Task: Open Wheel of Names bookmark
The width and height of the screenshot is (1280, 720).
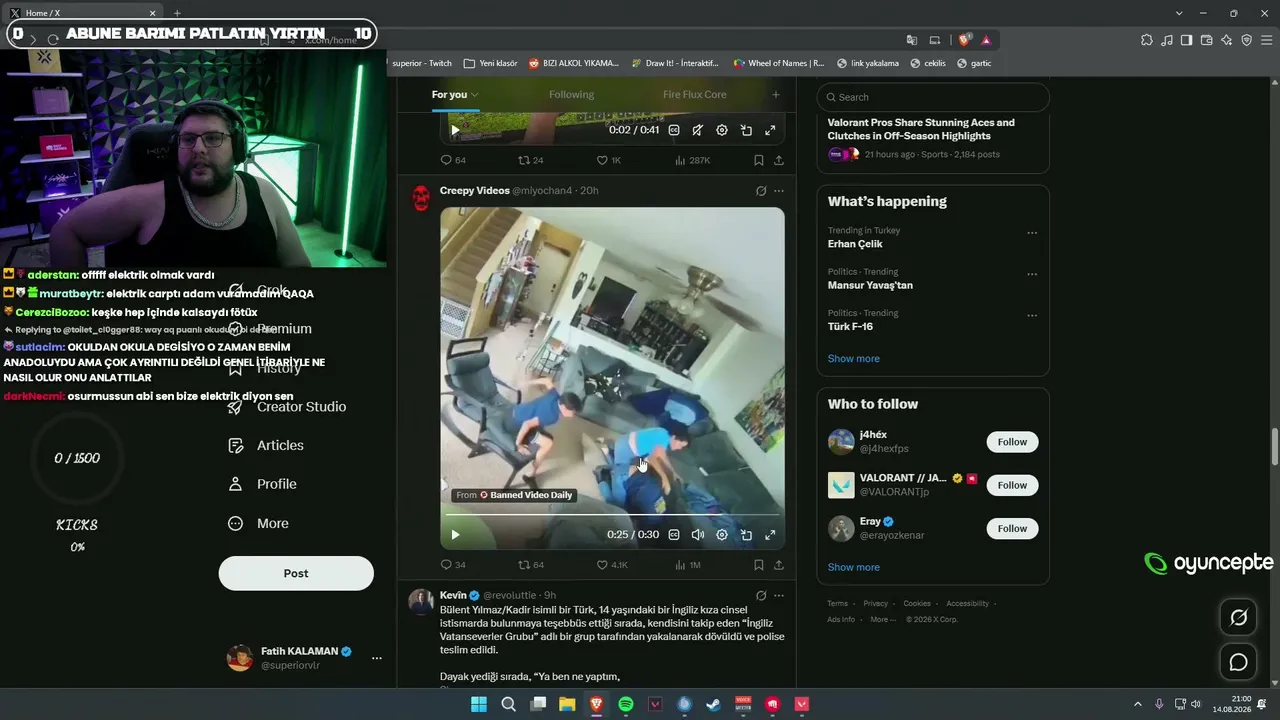Action: (x=779, y=63)
